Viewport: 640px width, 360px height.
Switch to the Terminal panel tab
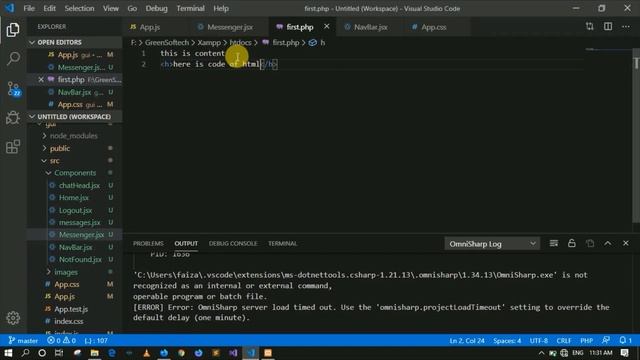282,243
